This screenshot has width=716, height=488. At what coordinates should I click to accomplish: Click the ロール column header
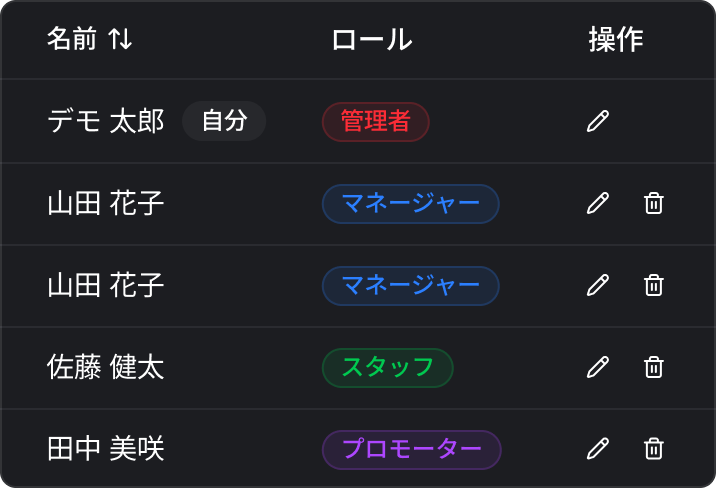(x=371, y=40)
